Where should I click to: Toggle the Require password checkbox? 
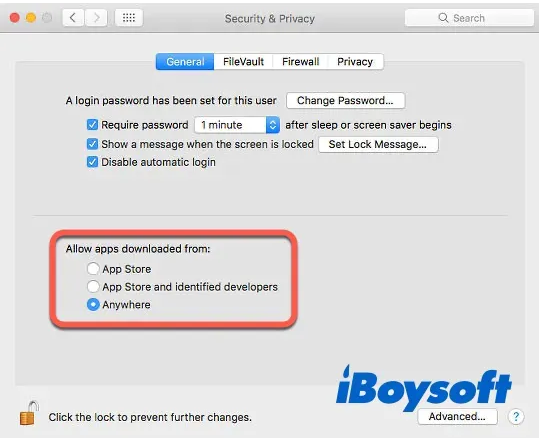pos(92,125)
